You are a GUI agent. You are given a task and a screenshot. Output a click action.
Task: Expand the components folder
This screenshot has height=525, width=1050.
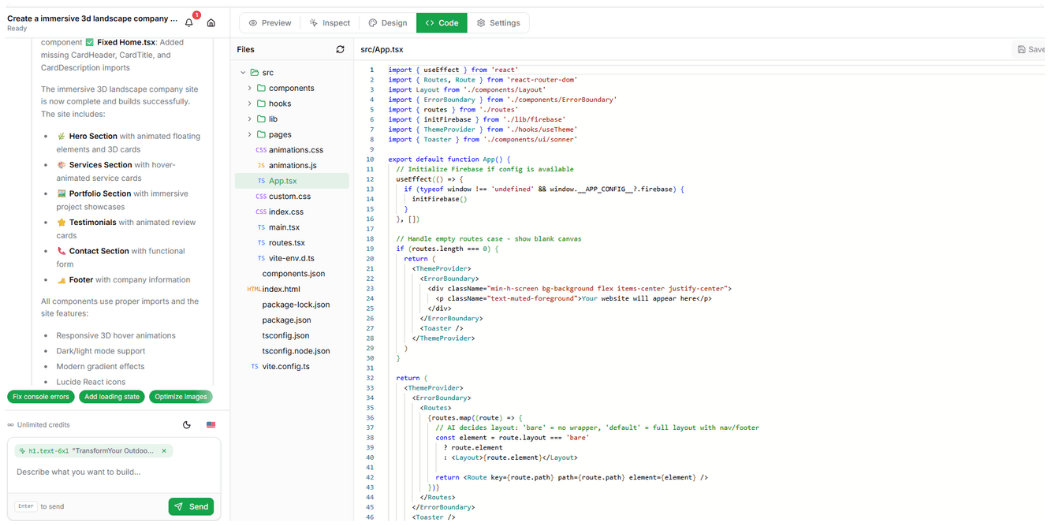(249, 88)
